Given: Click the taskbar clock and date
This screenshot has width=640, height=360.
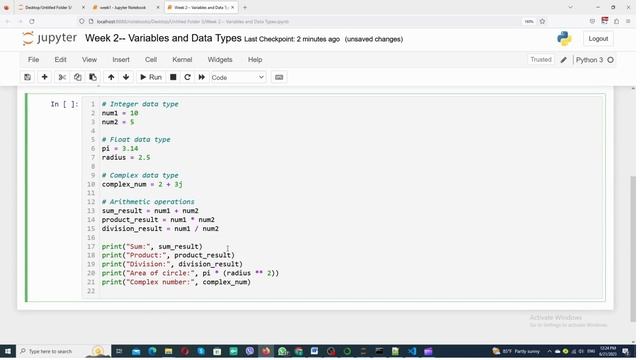Looking at the screenshot, I should pyautogui.click(x=608, y=351).
